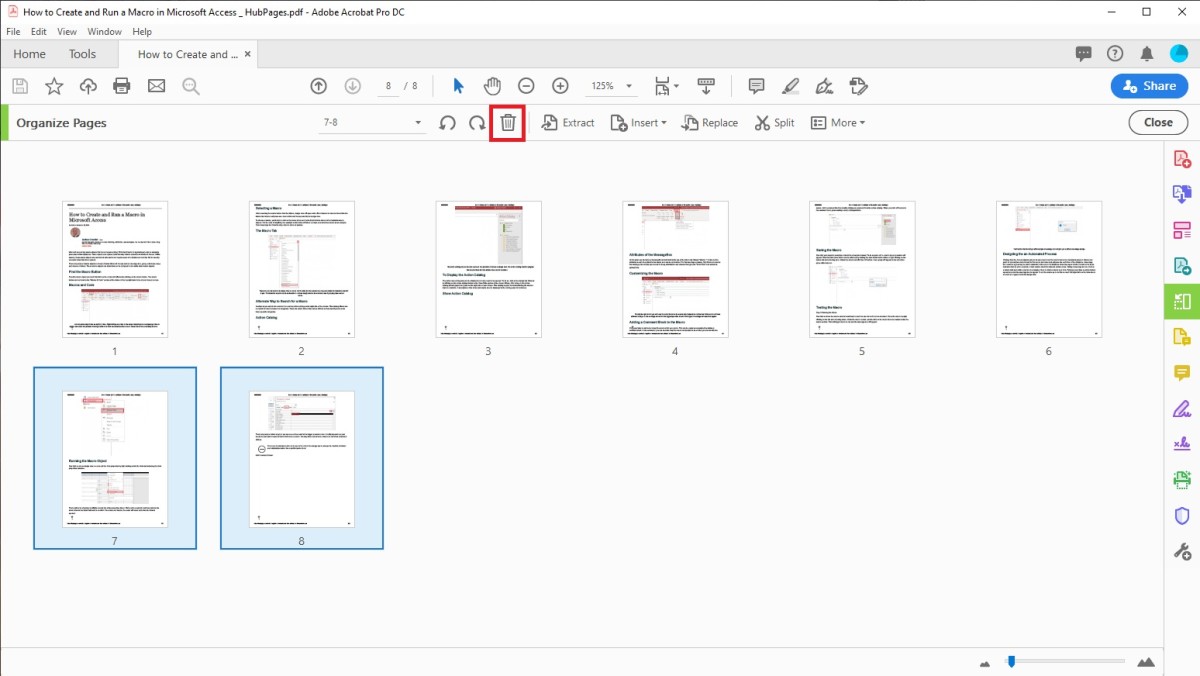Image resolution: width=1200 pixels, height=676 pixels.
Task: Open the Comment tool in right sidebar
Action: (x=1181, y=372)
